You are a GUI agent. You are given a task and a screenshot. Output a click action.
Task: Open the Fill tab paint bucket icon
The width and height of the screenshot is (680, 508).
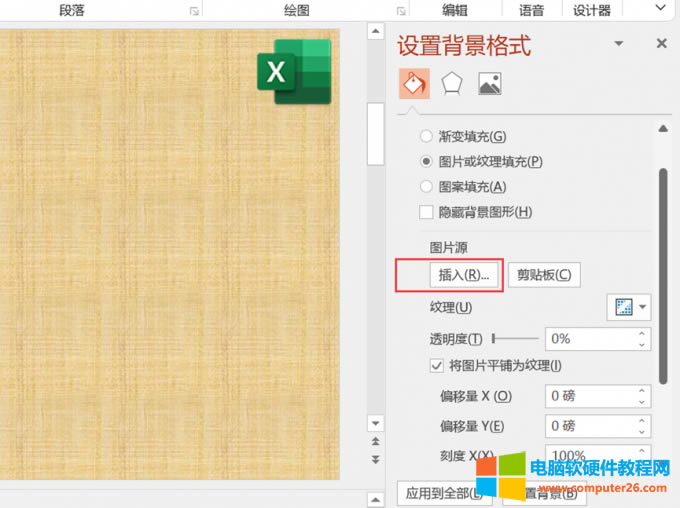(414, 83)
